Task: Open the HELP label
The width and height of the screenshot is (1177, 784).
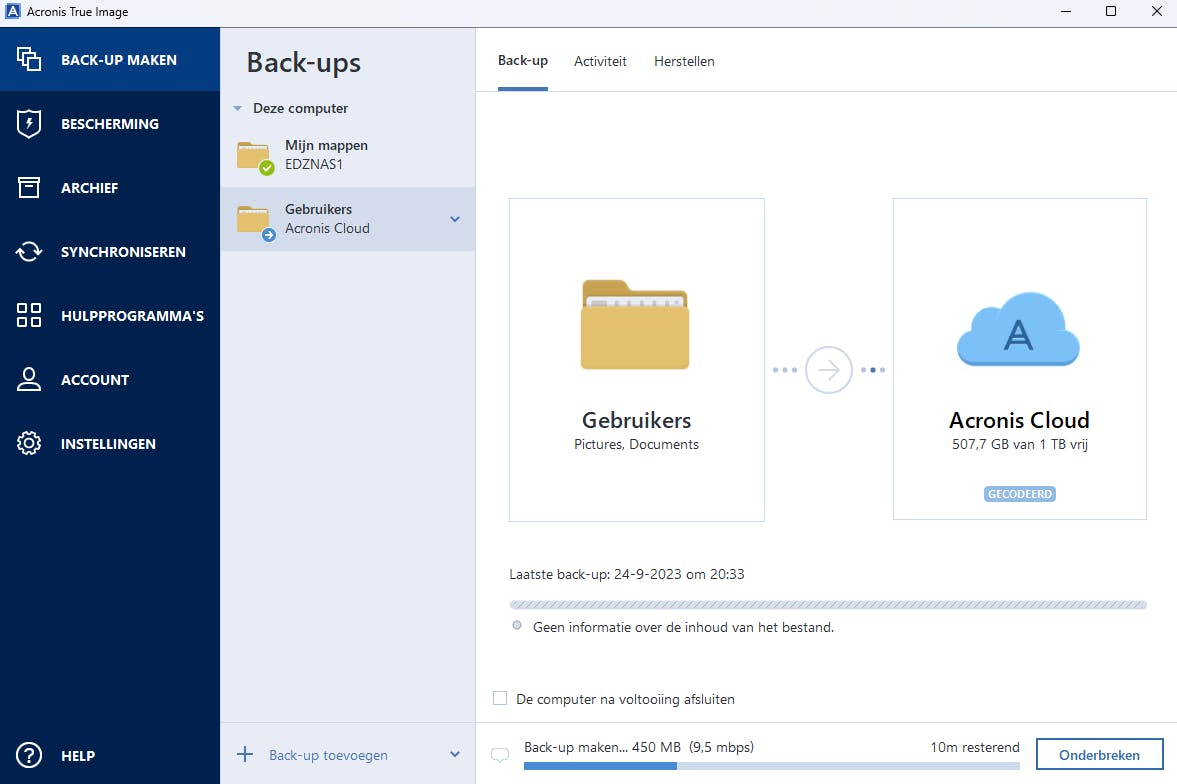Action: coord(78,756)
